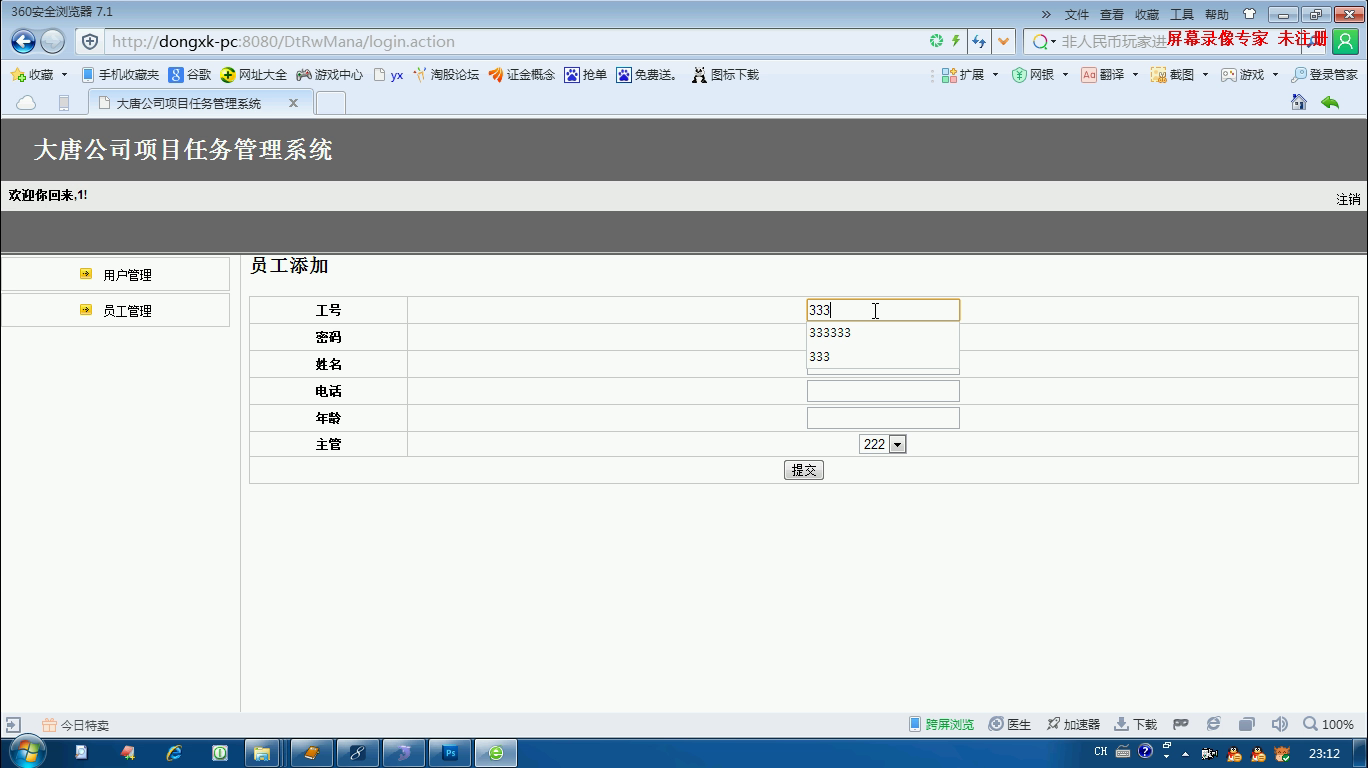Open the orange address bar dropdown chevron
This screenshot has height=768, width=1368.
pos(1003,41)
